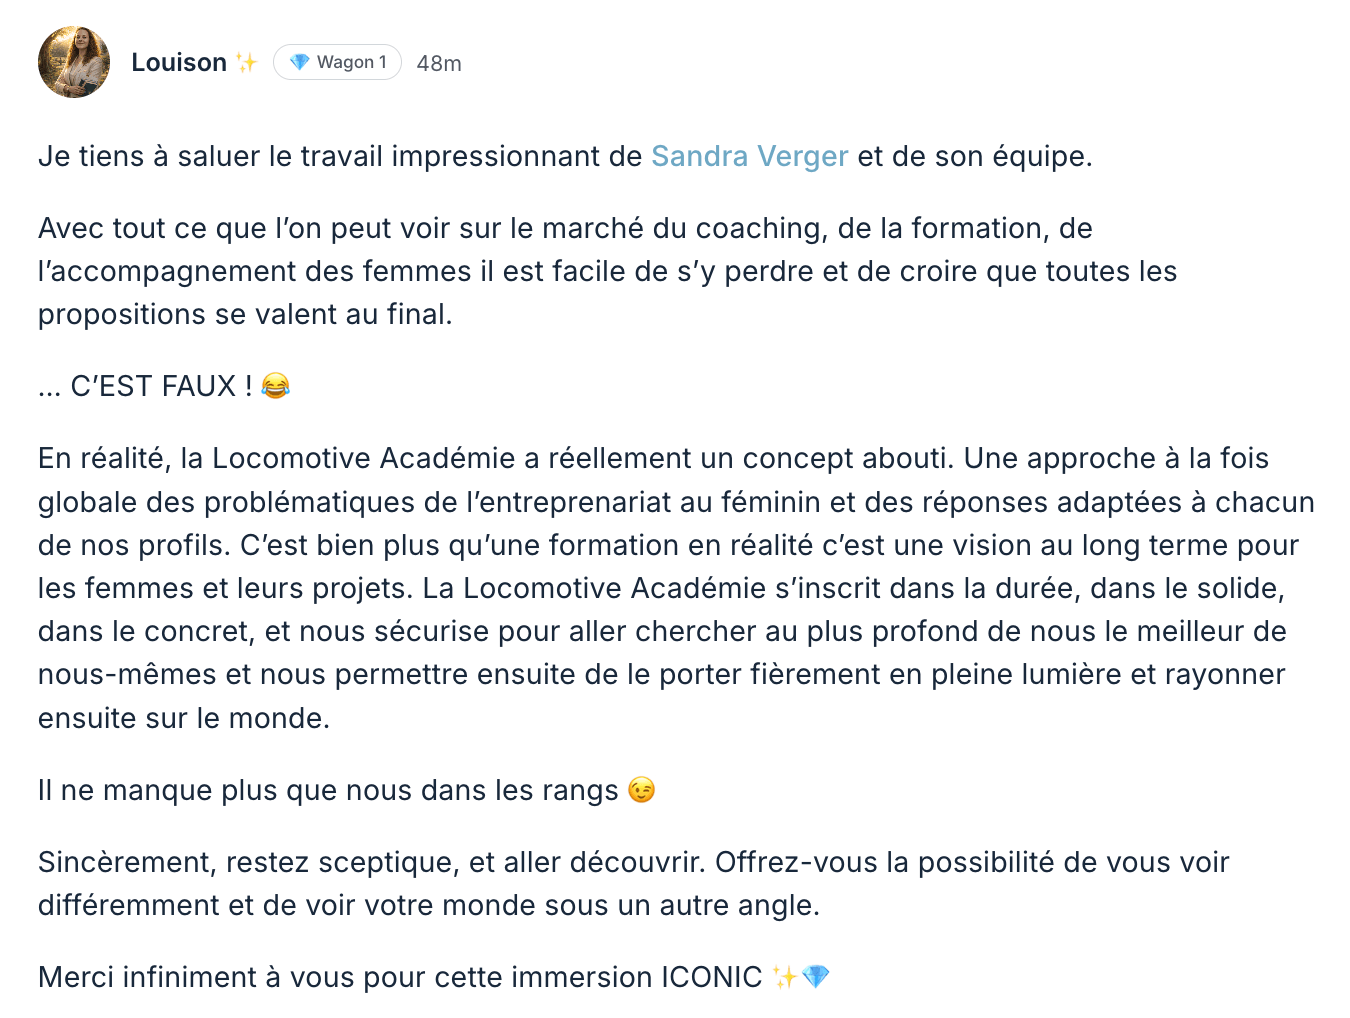Viewport: 1350px width, 1018px height.
Task: Open Louison's profile avatar photo
Action: click(74, 62)
